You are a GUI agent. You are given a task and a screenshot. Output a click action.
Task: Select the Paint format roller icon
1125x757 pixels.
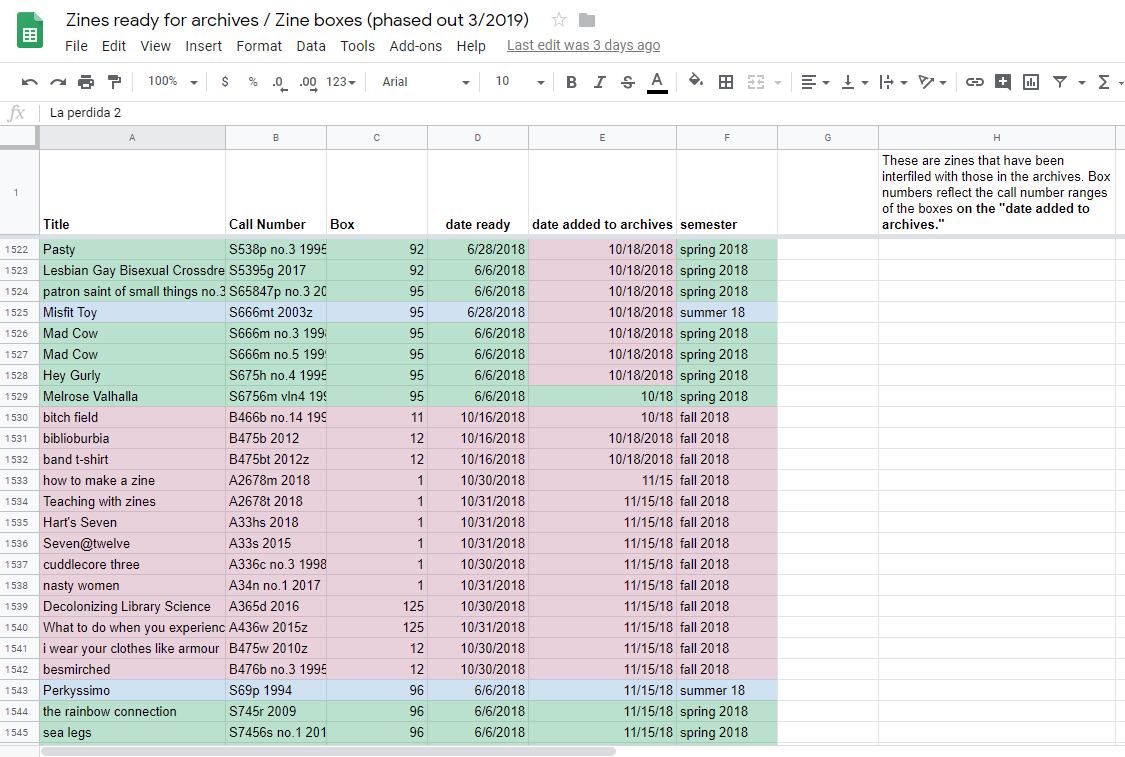pyautogui.click(x=114, y=82)
